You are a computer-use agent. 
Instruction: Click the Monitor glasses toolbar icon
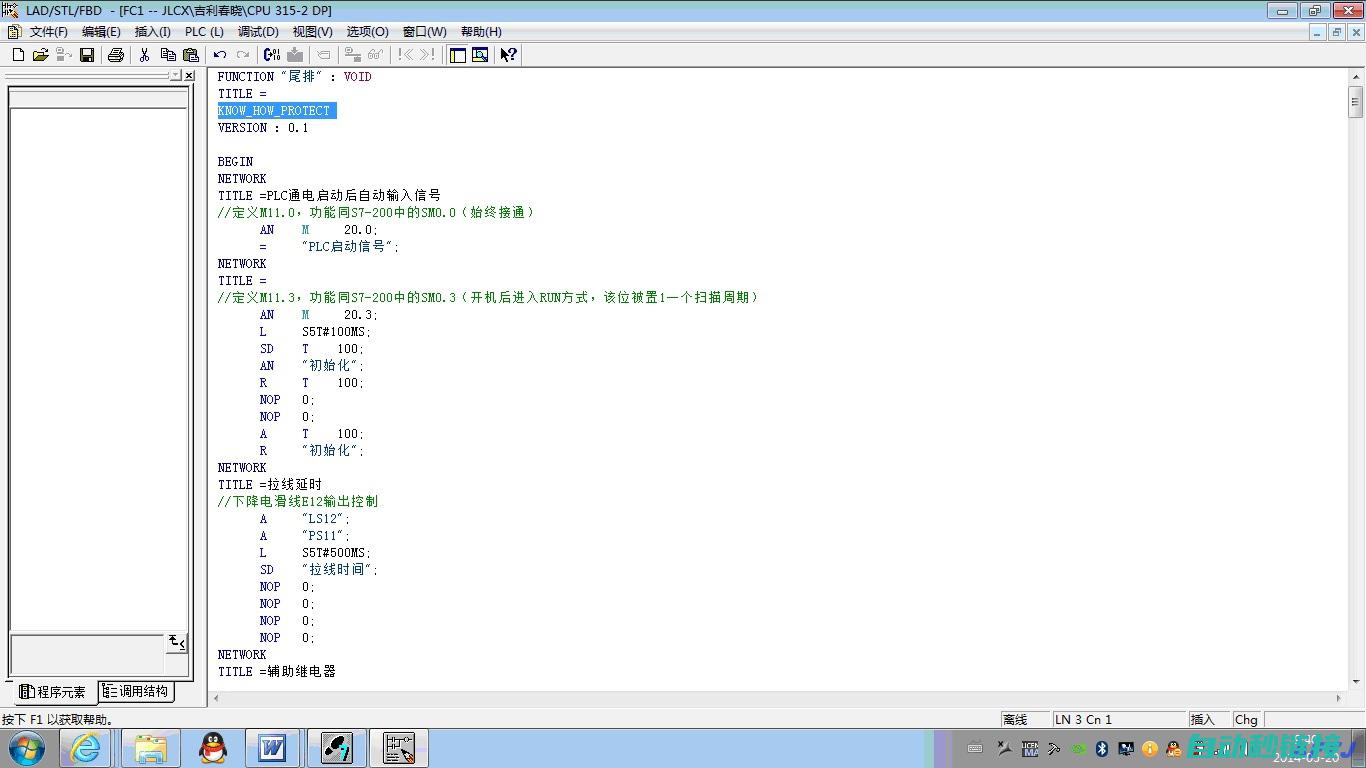point(376,55)
